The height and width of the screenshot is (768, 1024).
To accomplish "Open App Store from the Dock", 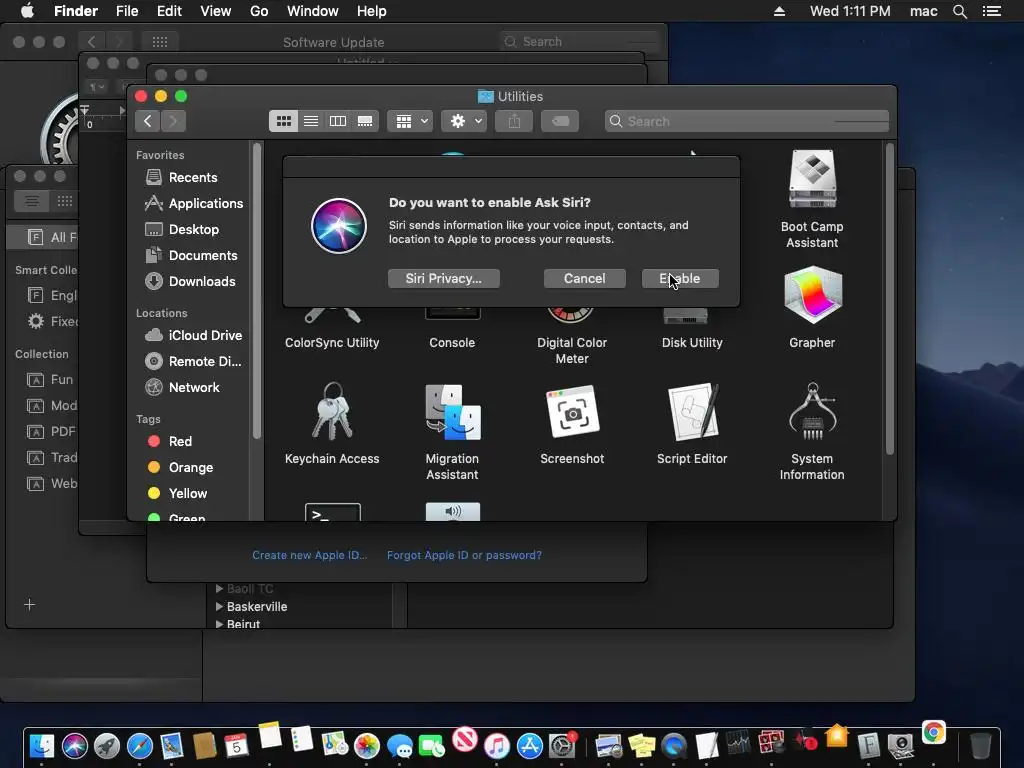I will [530, 745].
